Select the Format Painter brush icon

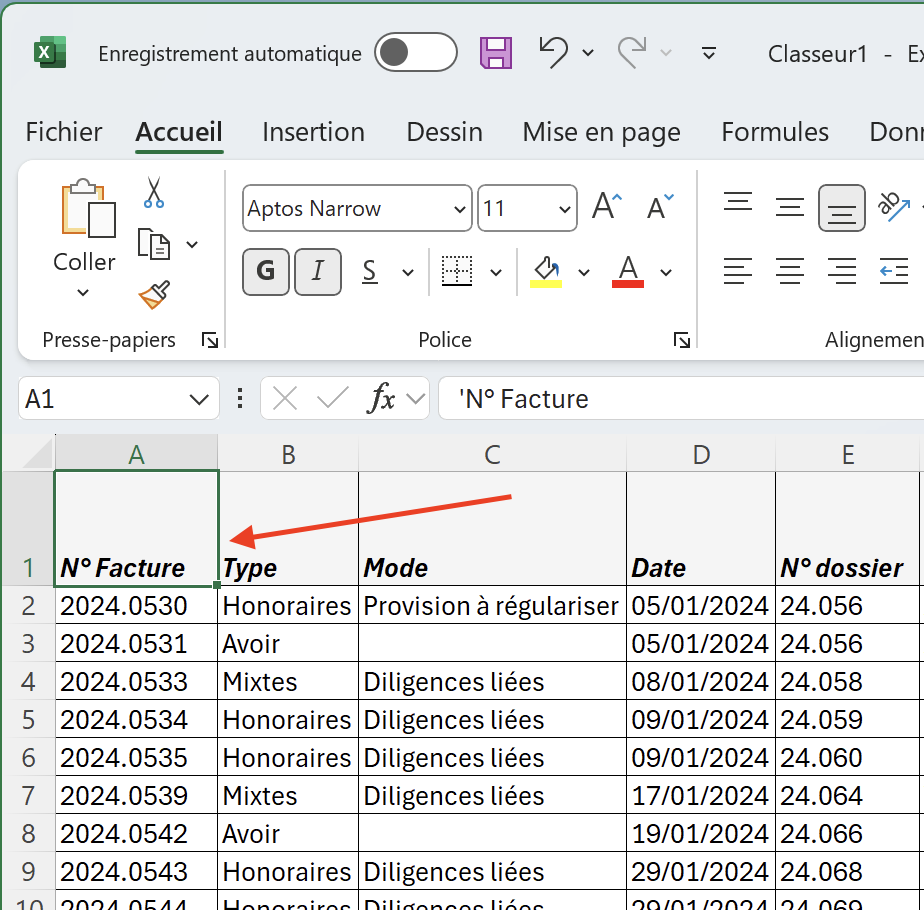[x=154, y=295]
